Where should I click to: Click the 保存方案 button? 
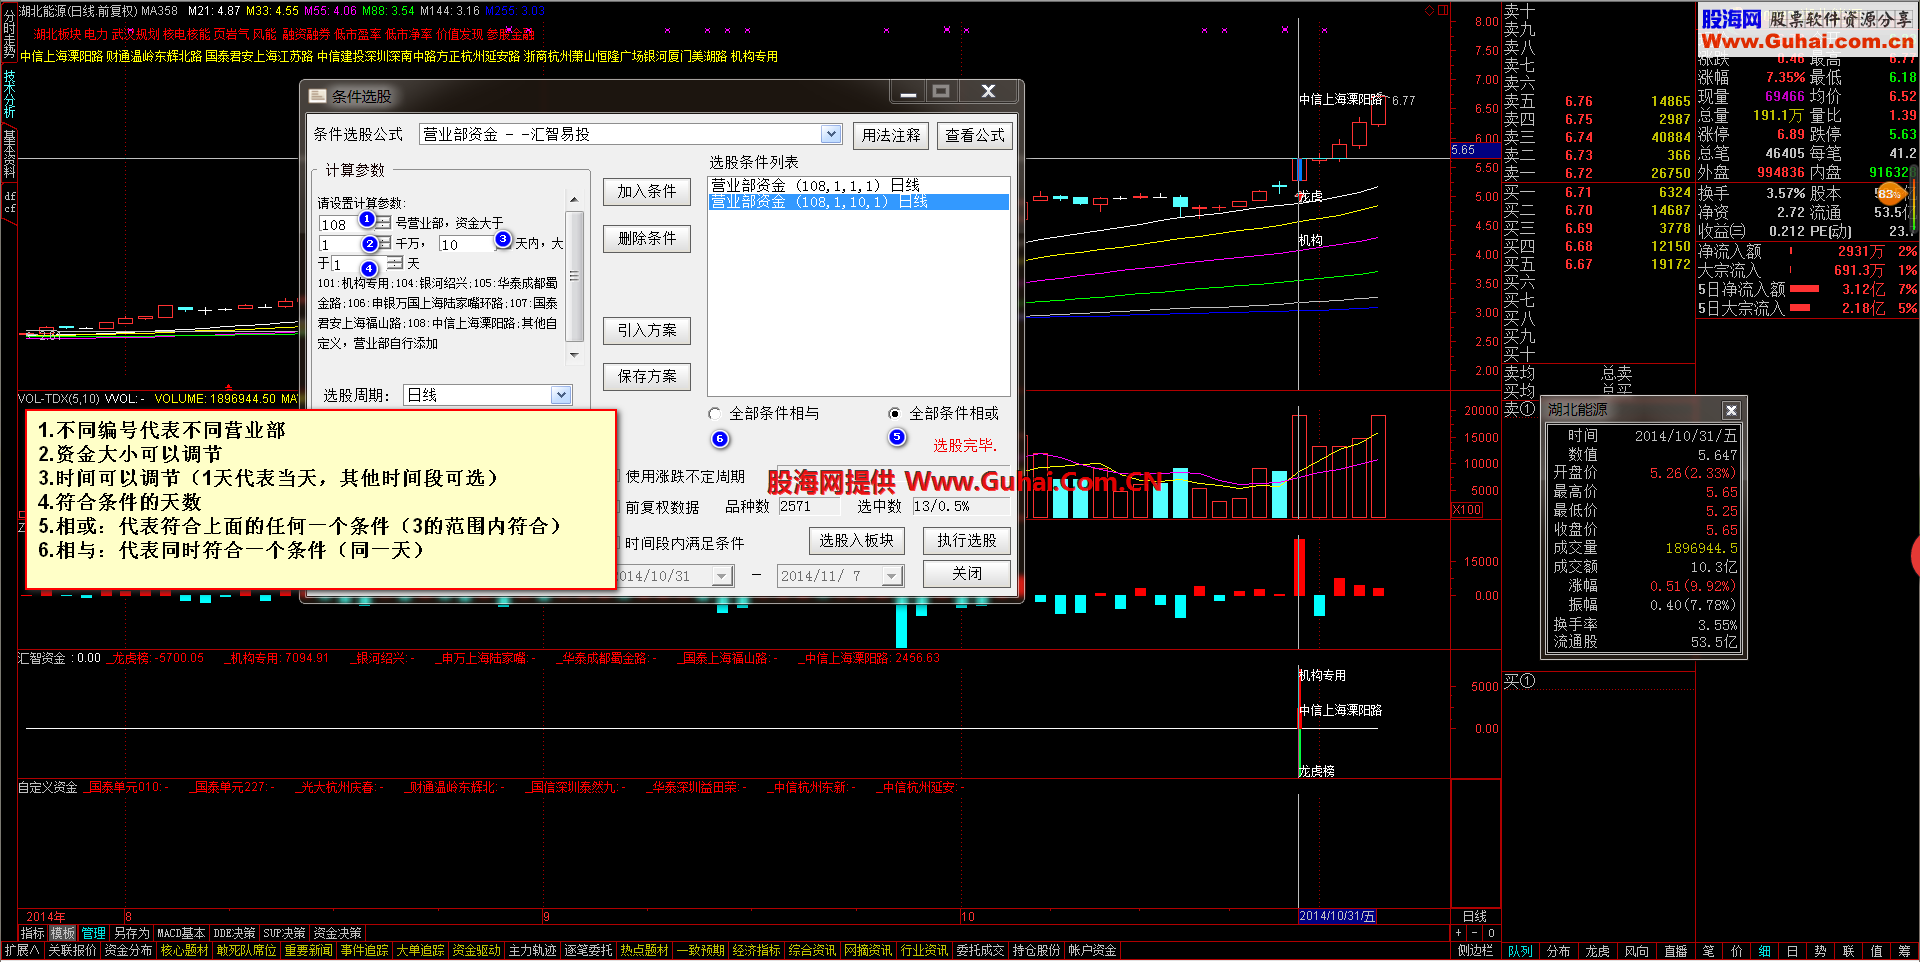(647, 377)
